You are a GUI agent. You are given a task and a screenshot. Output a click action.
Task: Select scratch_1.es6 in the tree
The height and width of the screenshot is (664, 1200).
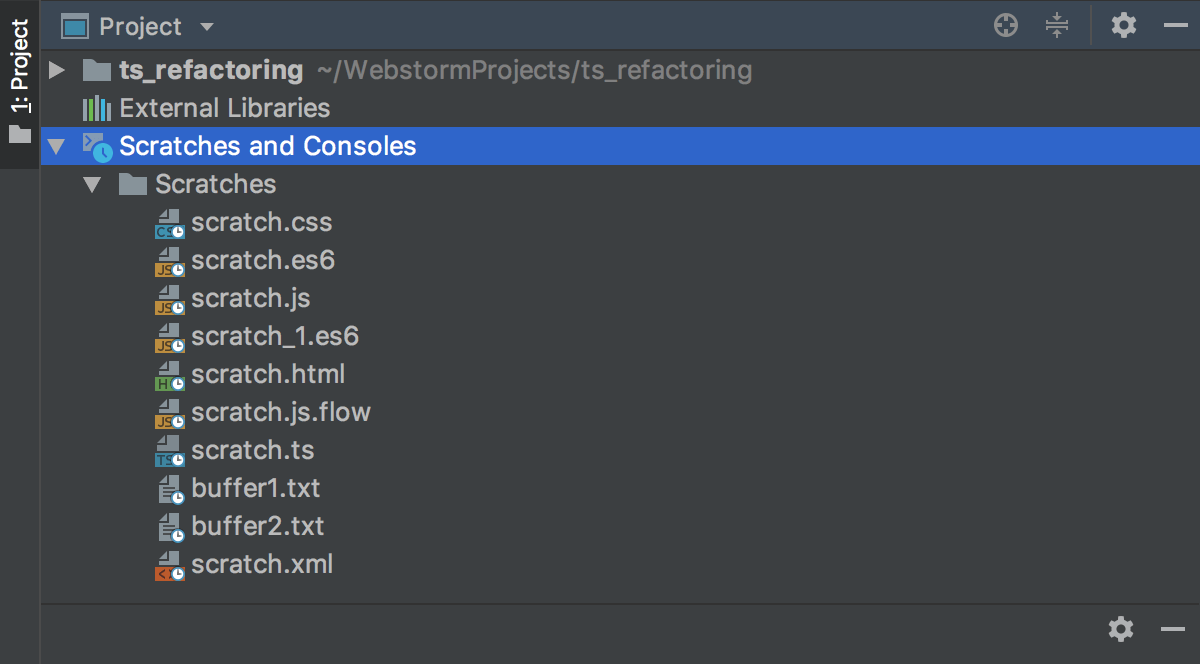tap(274, 336)
